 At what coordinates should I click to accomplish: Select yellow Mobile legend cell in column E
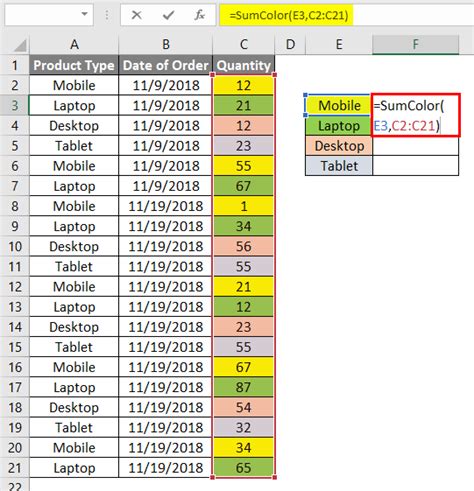339,106
